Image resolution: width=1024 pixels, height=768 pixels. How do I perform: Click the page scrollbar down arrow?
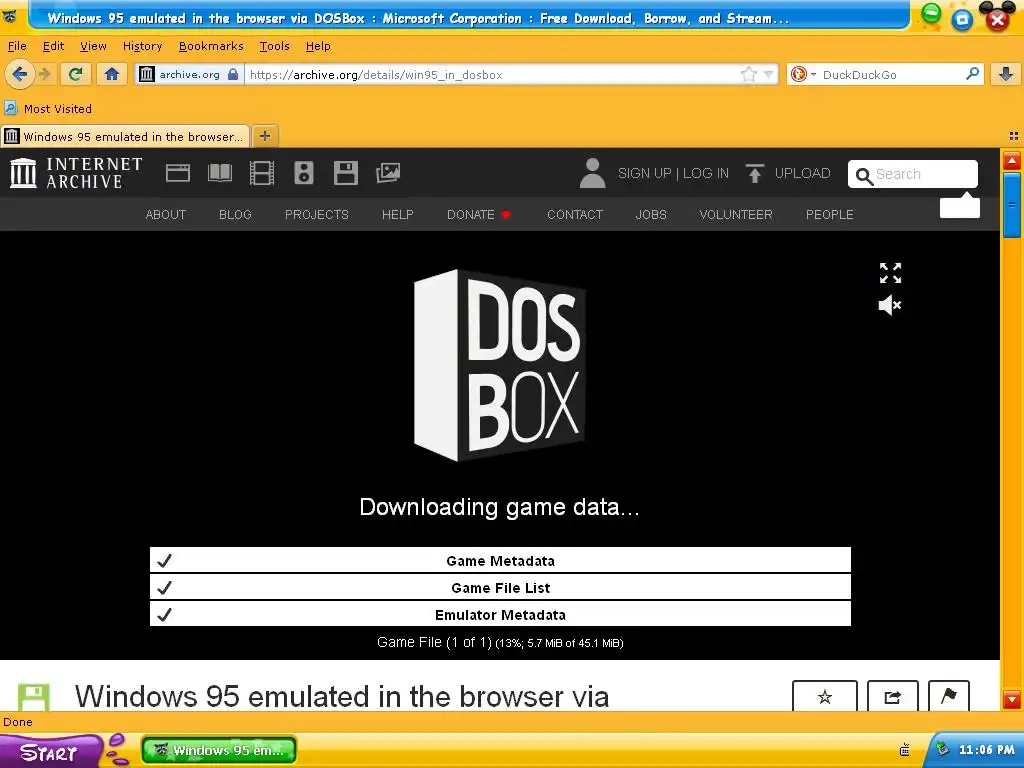point(1012,699)
